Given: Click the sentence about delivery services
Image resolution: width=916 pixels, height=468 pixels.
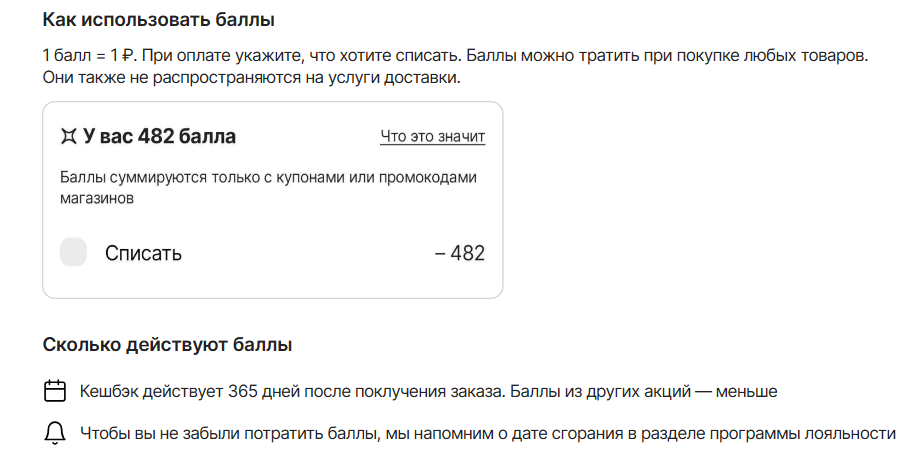Looking at the screenshot, I should pyautogui.click(x=251, y=78).
